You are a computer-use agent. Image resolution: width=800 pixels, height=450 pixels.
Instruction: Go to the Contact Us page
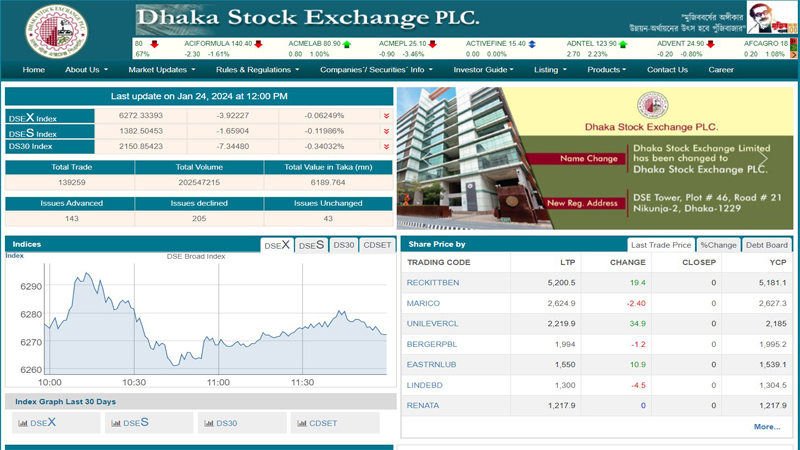coord(667,70)
